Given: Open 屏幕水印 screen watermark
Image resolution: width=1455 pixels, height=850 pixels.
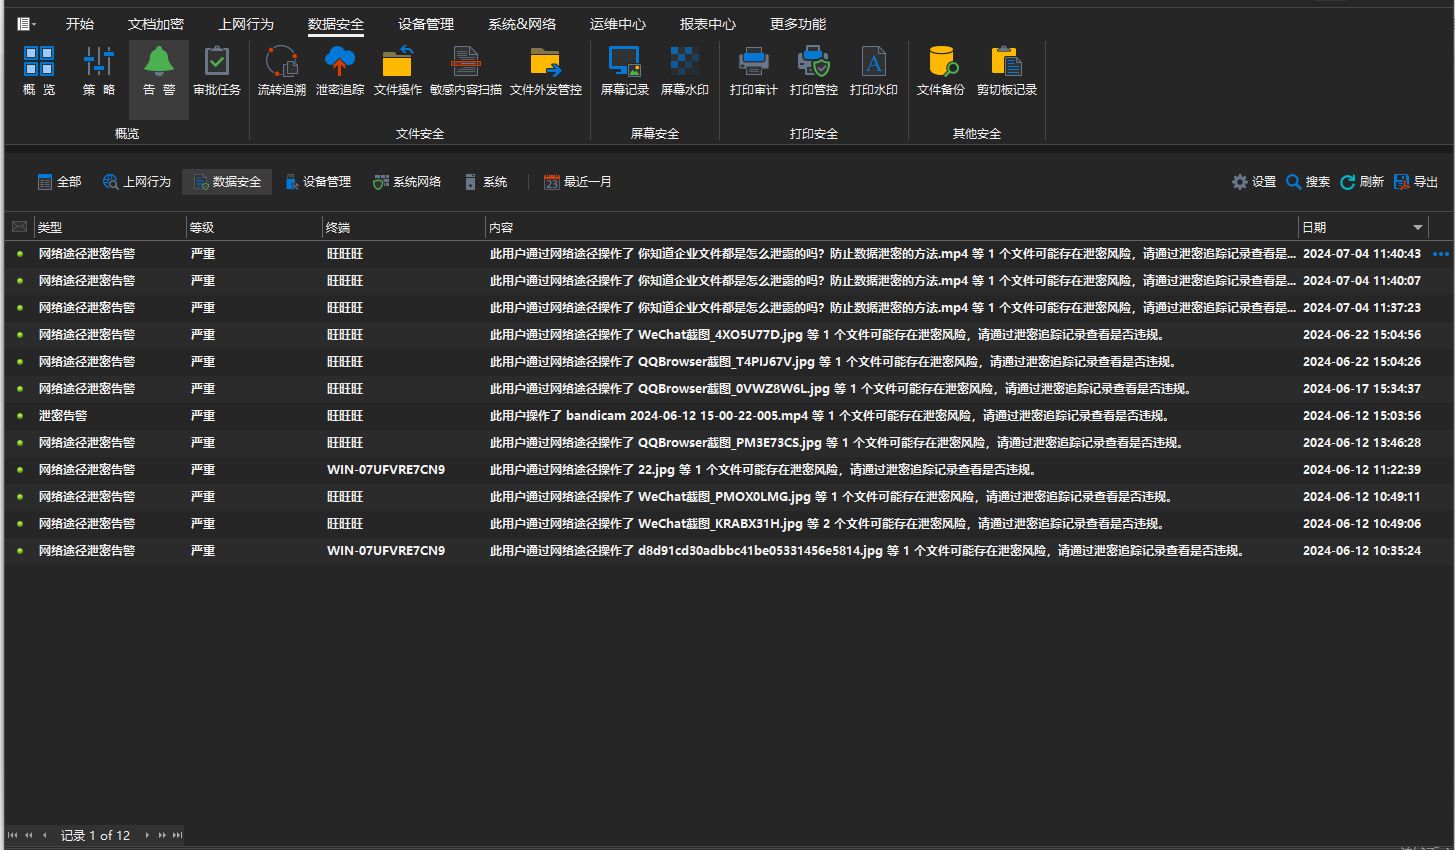Looking at the screenshot, I should coord(685,71).
